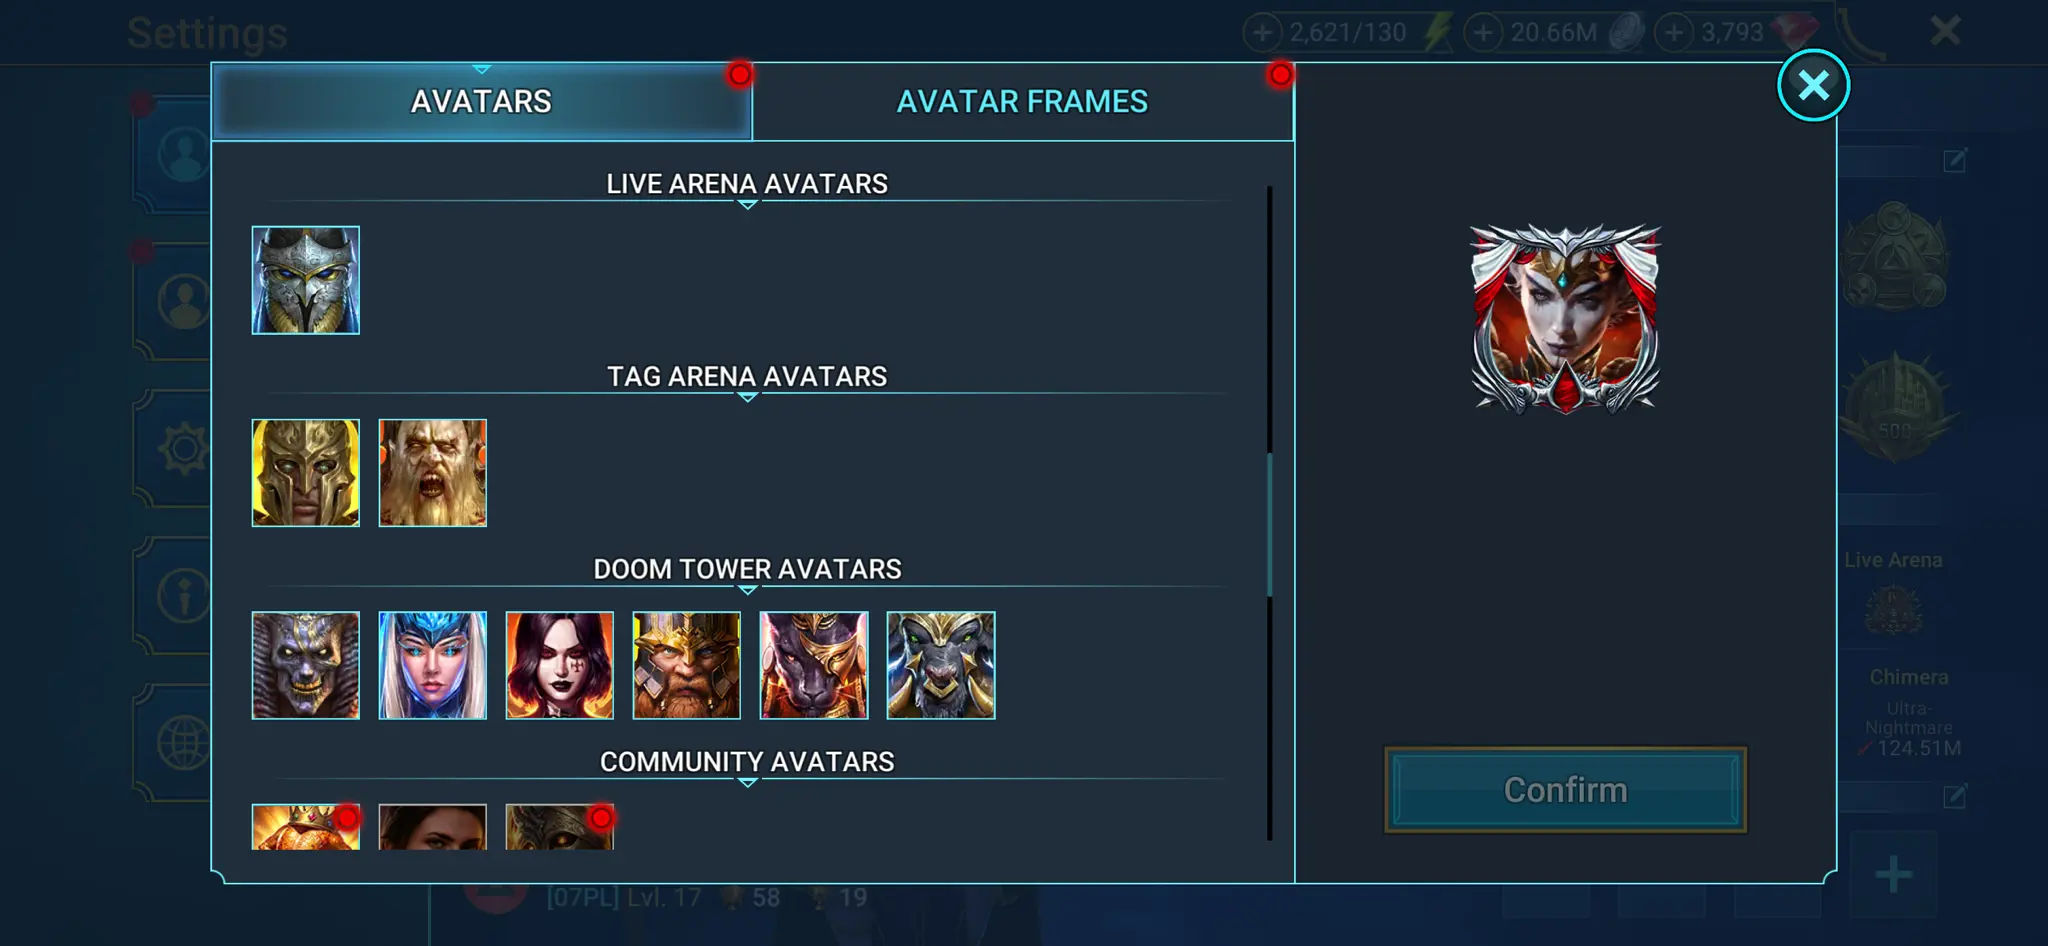2048x946 pixels.
Task: Choose the golden helmet Tag Arena avatar
Action: coord(305,473)
